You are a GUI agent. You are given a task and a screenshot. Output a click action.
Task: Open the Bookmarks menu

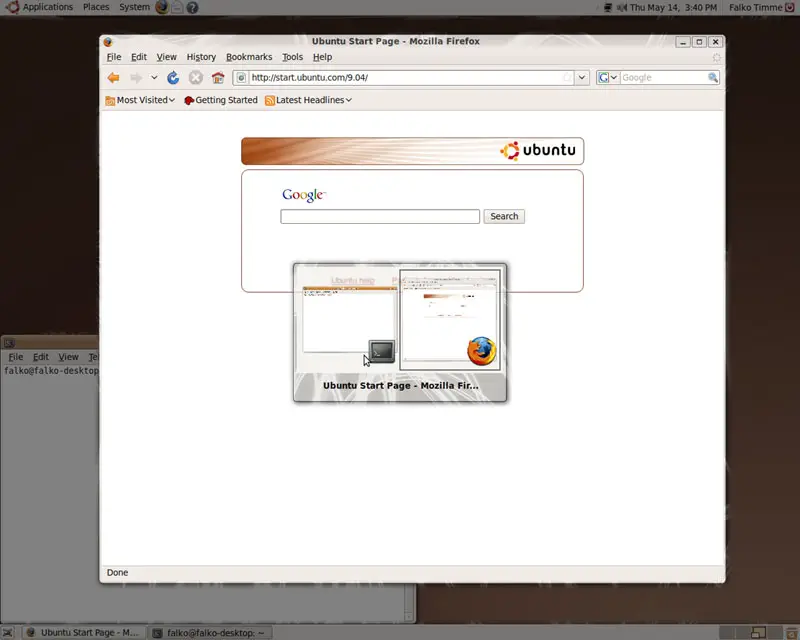pos(249,57)
